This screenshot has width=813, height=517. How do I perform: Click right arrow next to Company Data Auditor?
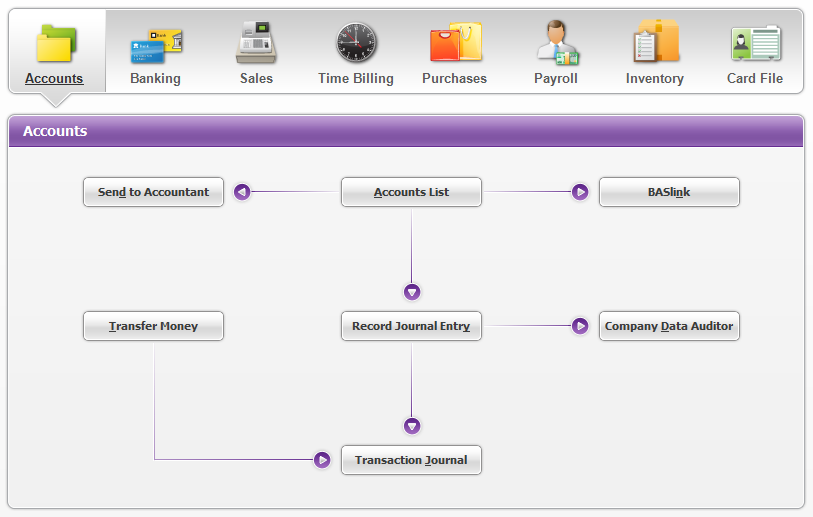pos(580,326)
